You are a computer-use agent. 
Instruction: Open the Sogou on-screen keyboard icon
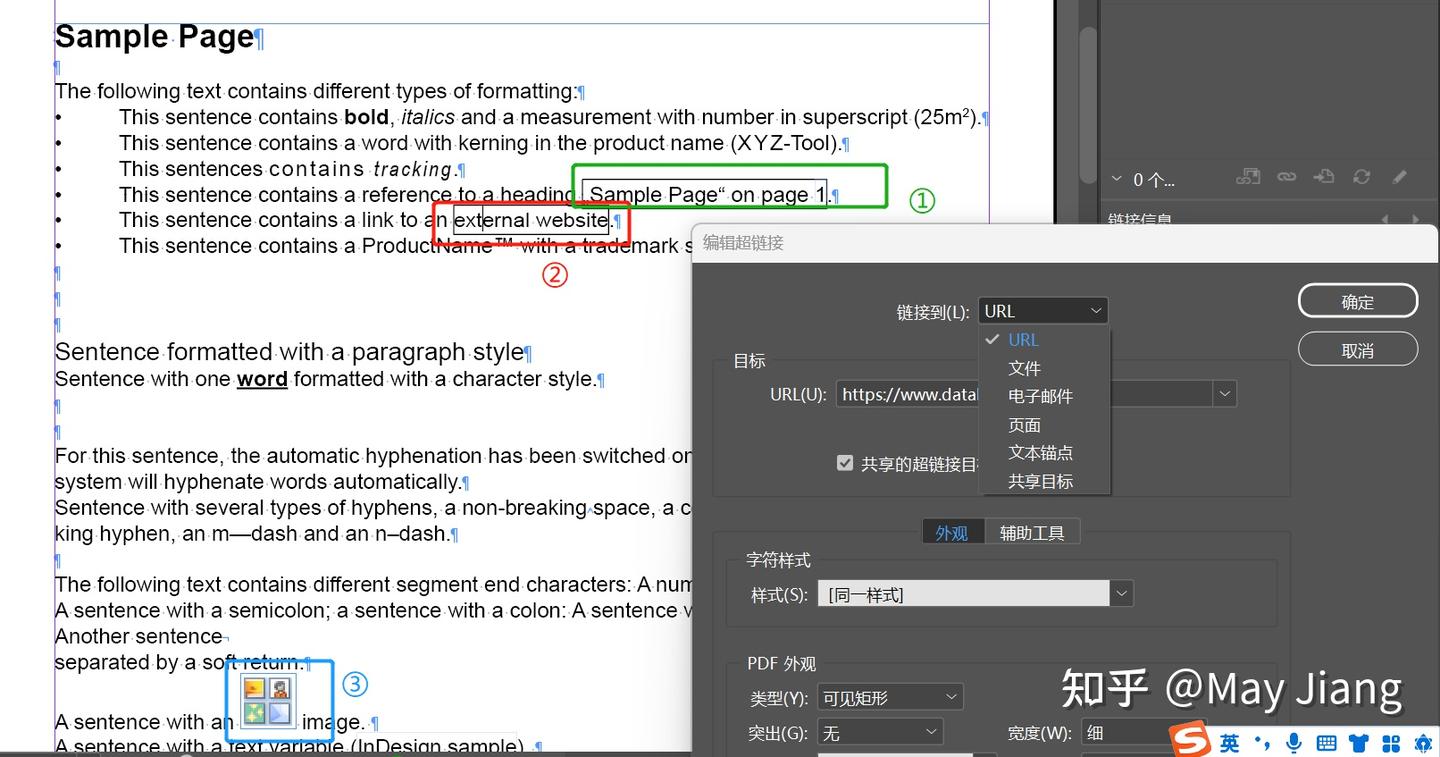[x=1327, y=743]
